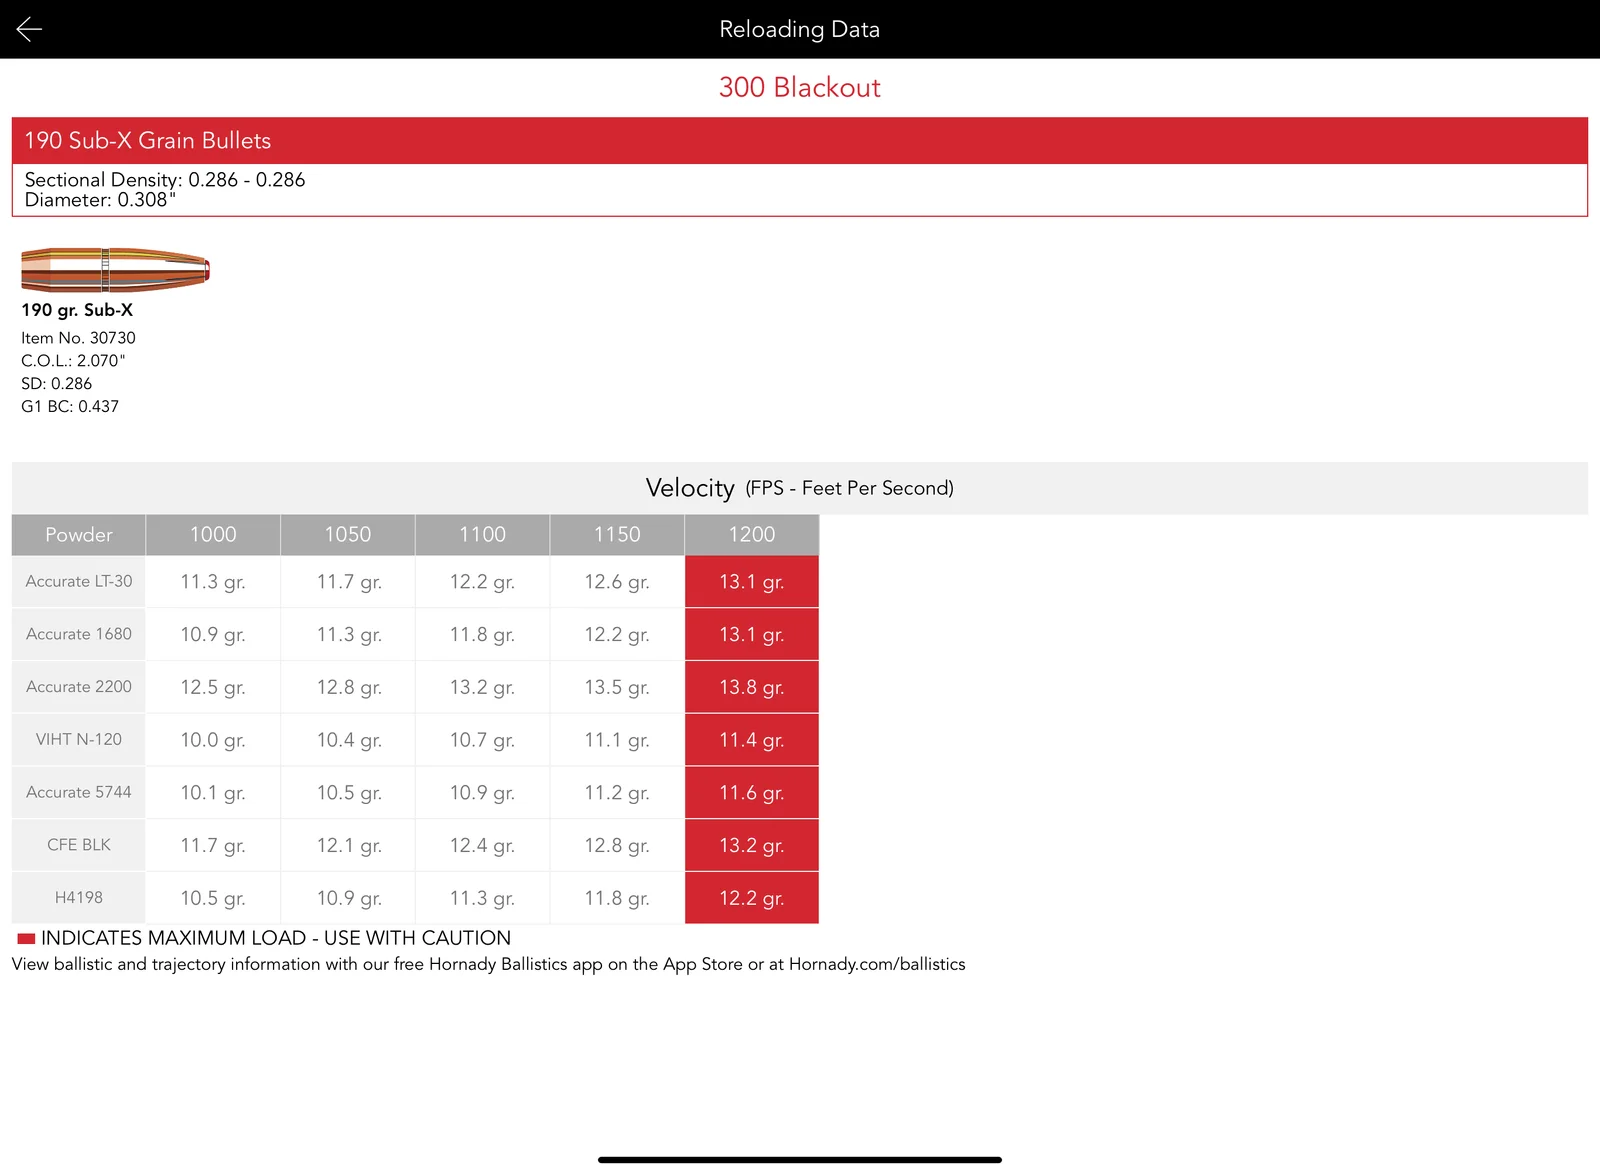This screenshot has height=1172, width=1600.
Task: Click Accurate LT-30 12.6 gr. cell
Action: pos(617,581)
